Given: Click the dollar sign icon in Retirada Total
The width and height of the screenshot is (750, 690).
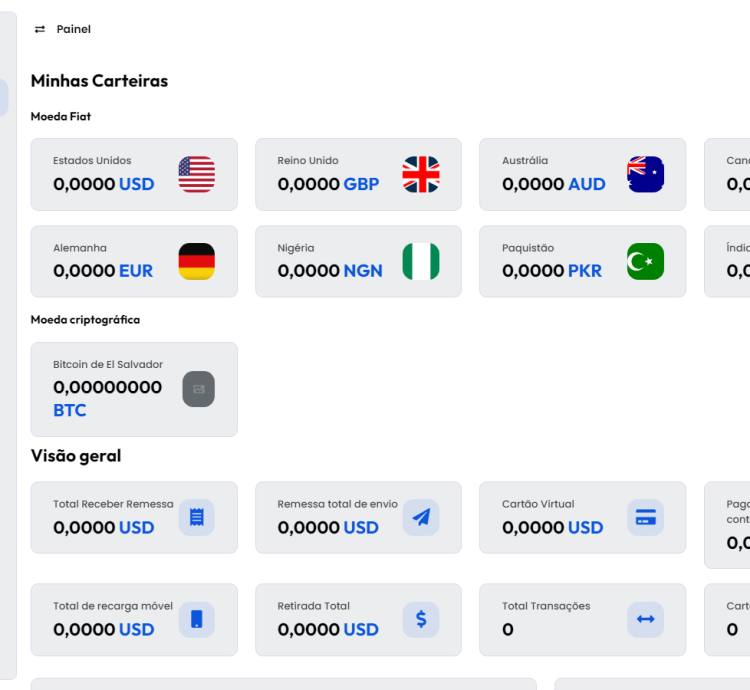Looking at the screenshot, I should [421, 620].
